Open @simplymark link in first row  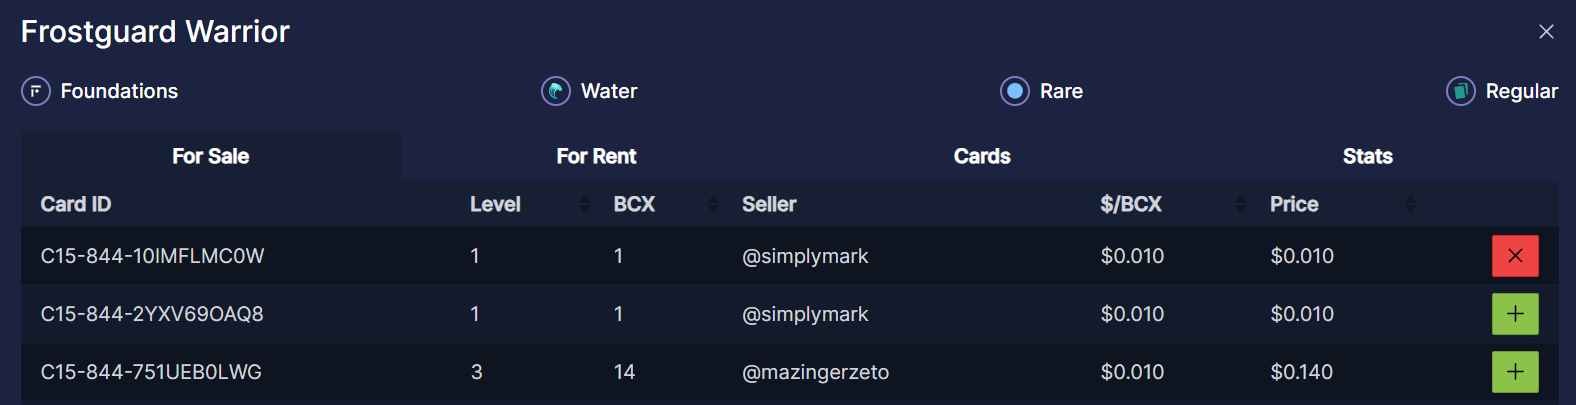pyautogui.click(x=805, y=256)
